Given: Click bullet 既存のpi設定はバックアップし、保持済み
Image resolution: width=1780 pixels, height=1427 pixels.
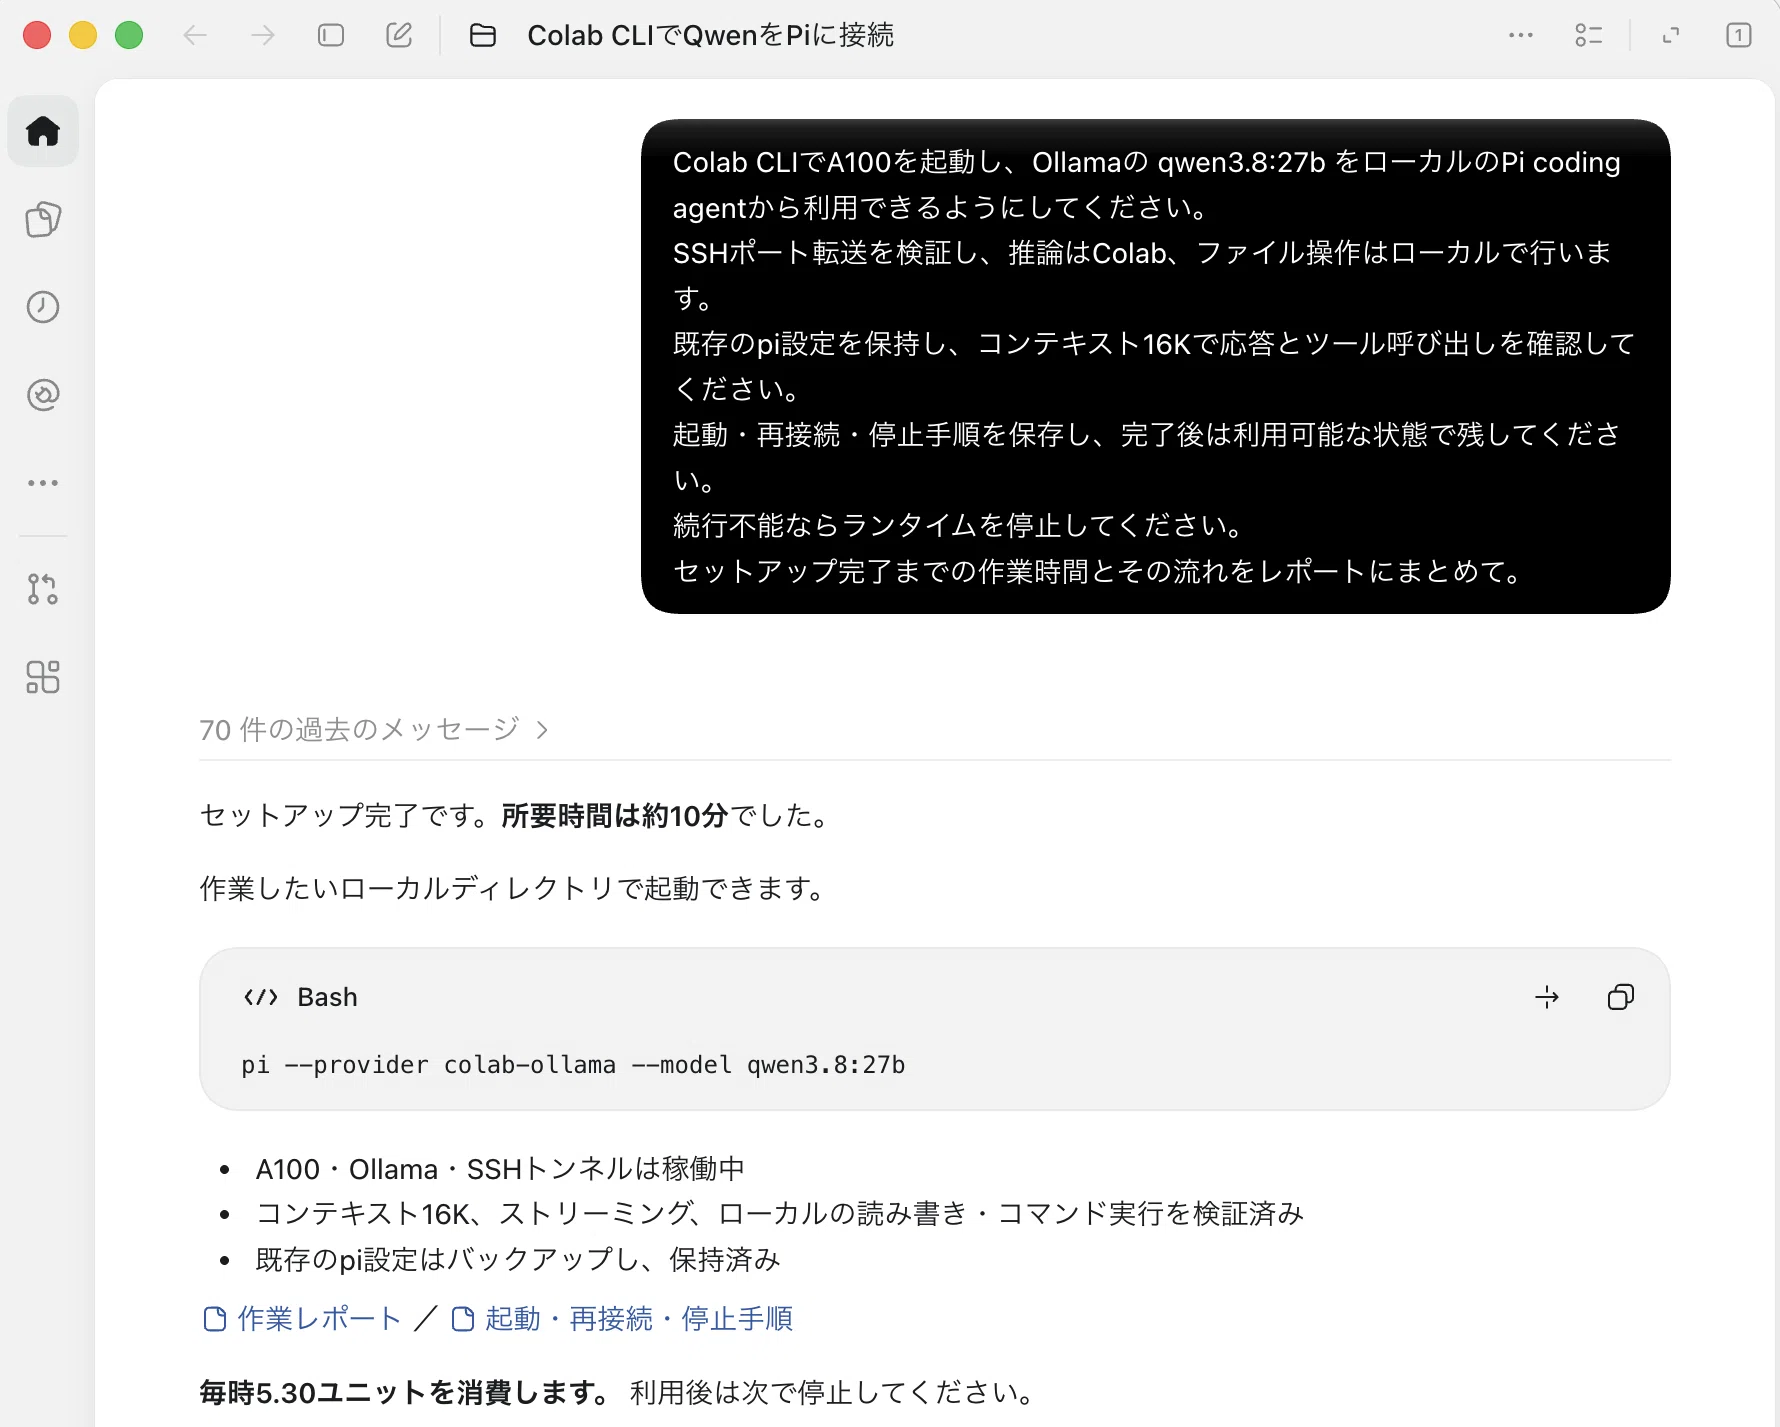Looking at the screenshot, I should (x=518, y=1259).
